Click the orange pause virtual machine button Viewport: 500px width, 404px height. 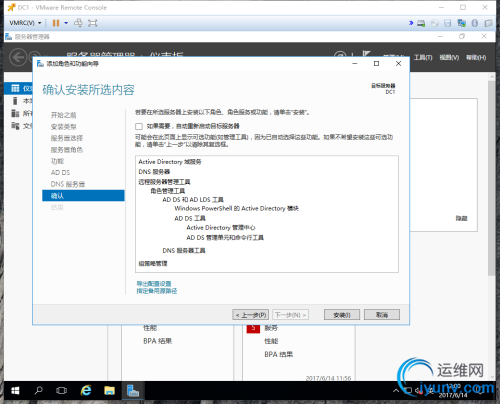tap(56, 23)
